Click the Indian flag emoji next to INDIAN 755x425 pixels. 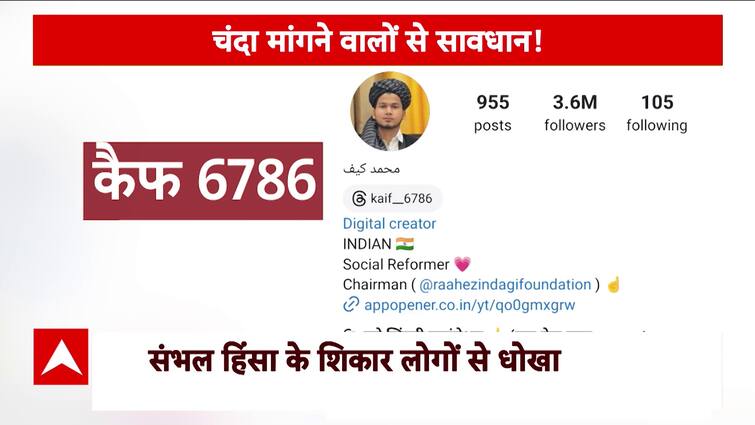click(404, 244)
